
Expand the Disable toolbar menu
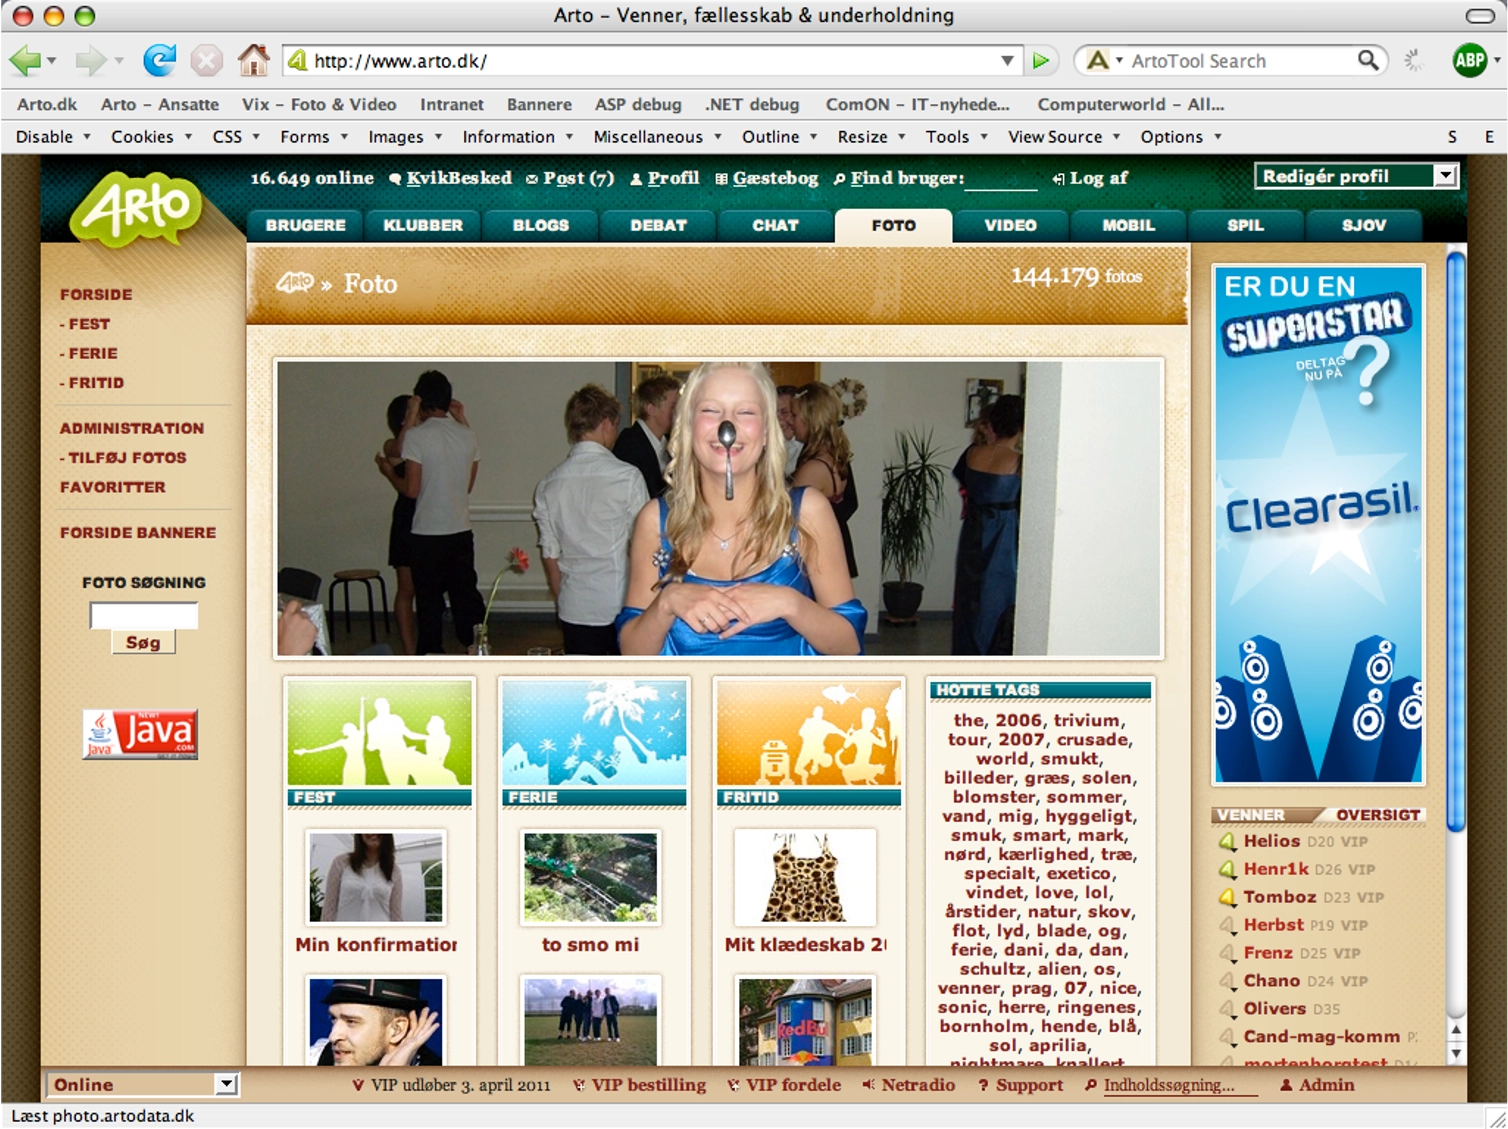[x=53, y=137]
